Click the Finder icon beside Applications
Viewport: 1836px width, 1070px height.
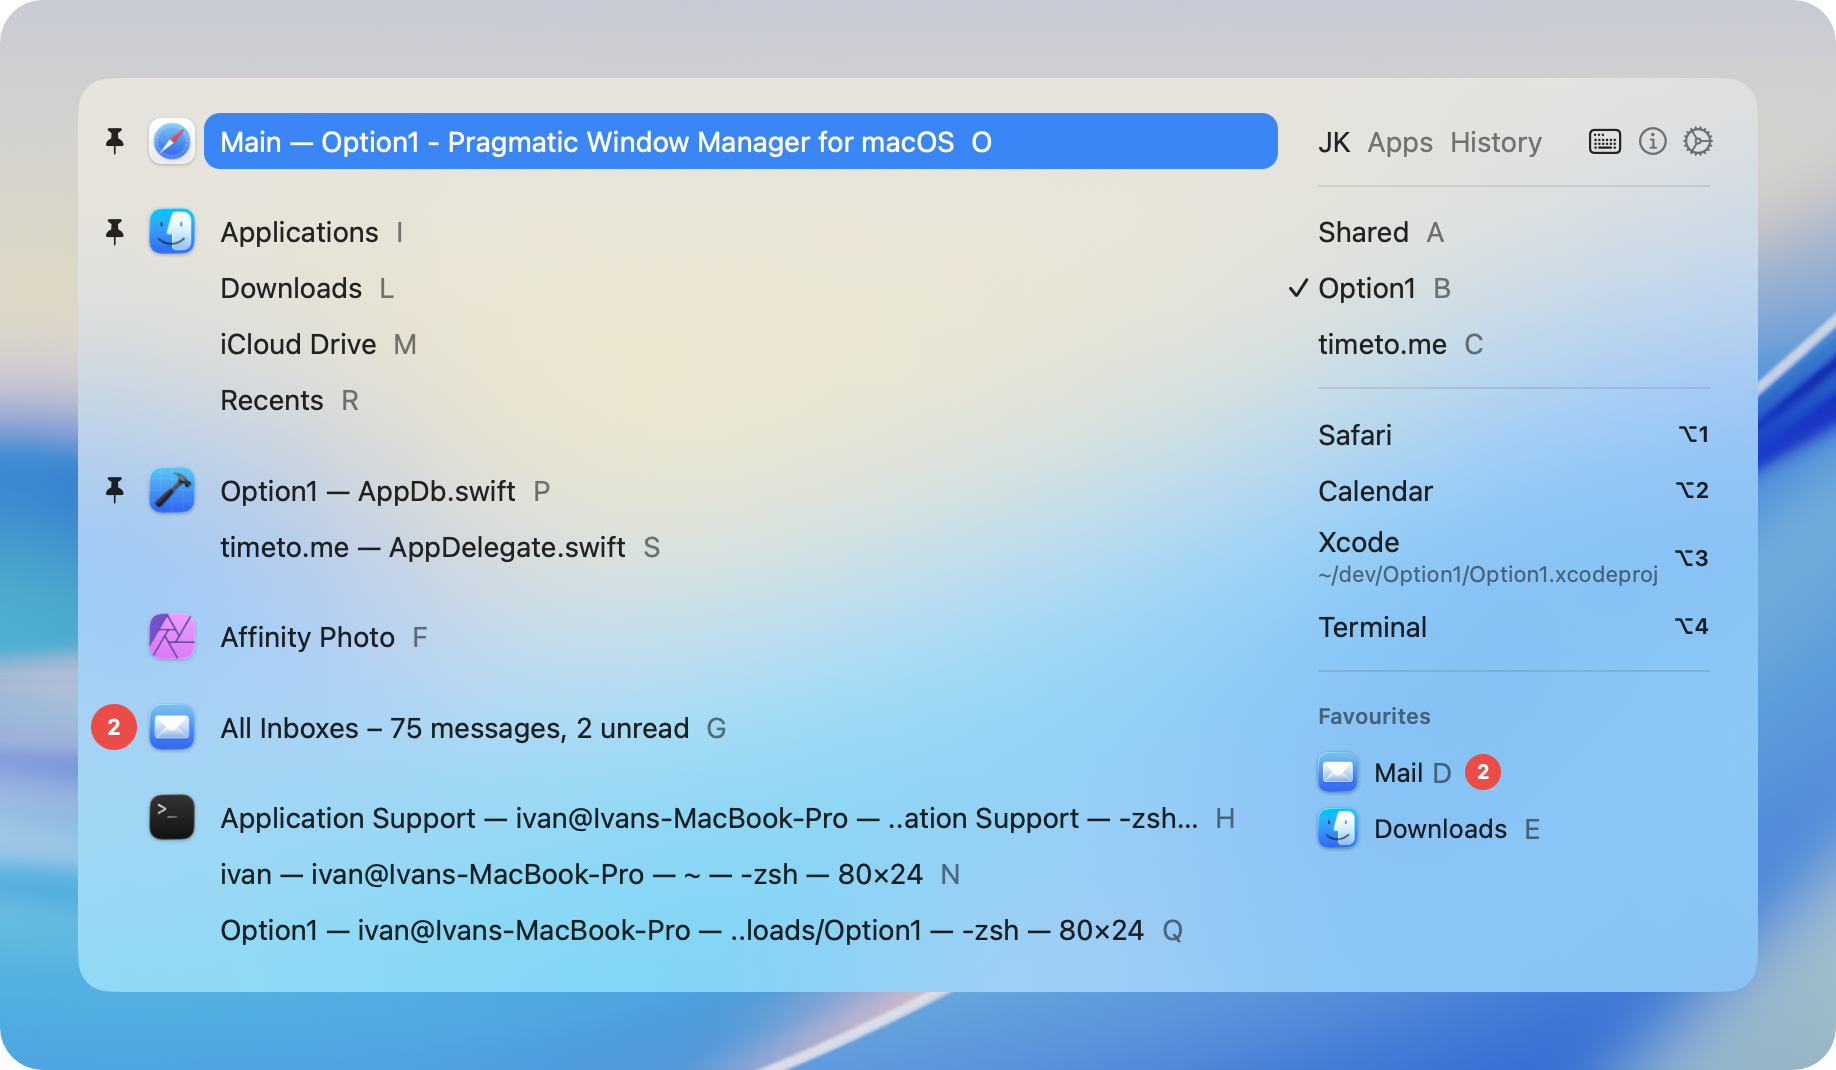172,232
